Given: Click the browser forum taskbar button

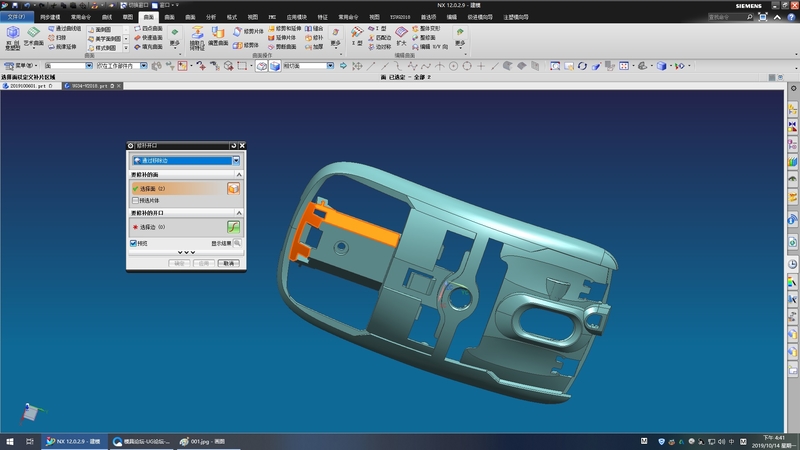Looking at the screenshot, I should [x=142, y=441].
